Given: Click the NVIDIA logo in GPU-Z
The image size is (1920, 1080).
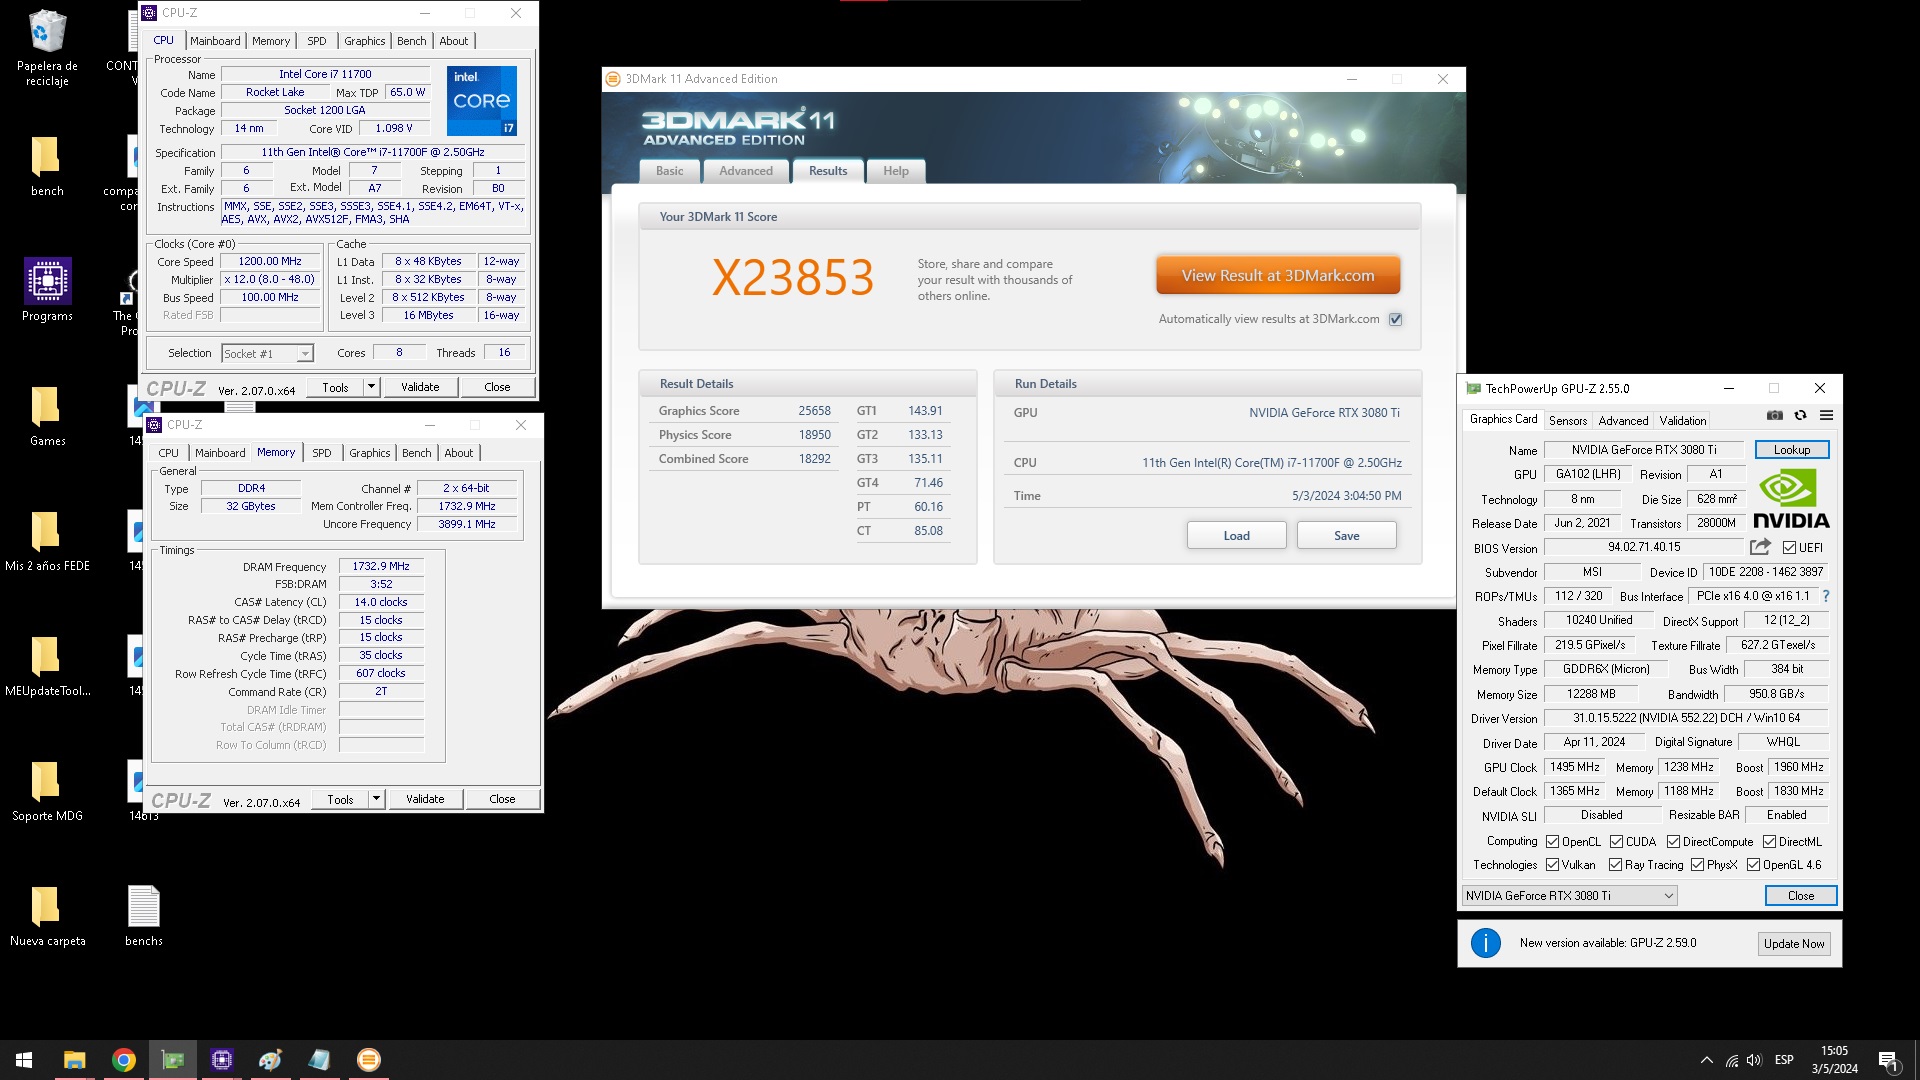Looking at the screenshot, I should click(1791, 499).
